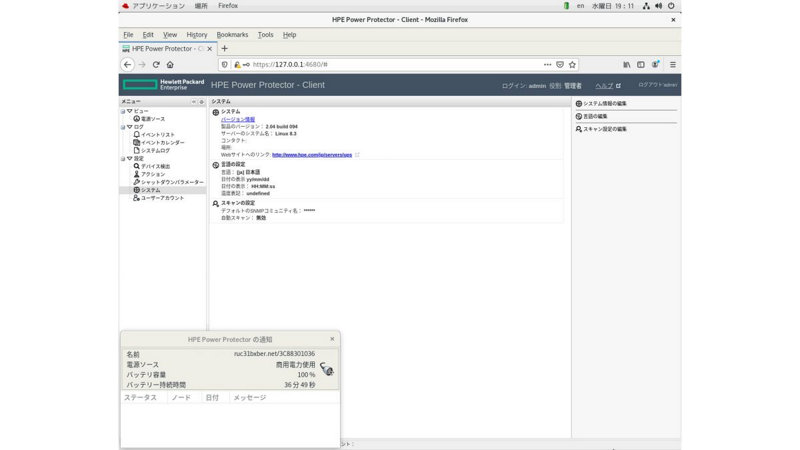The height and width of the screenshot is (450, 800).
Task: Click the Firefox reload button
Action: pyautogui.click(x=156, y=65)
